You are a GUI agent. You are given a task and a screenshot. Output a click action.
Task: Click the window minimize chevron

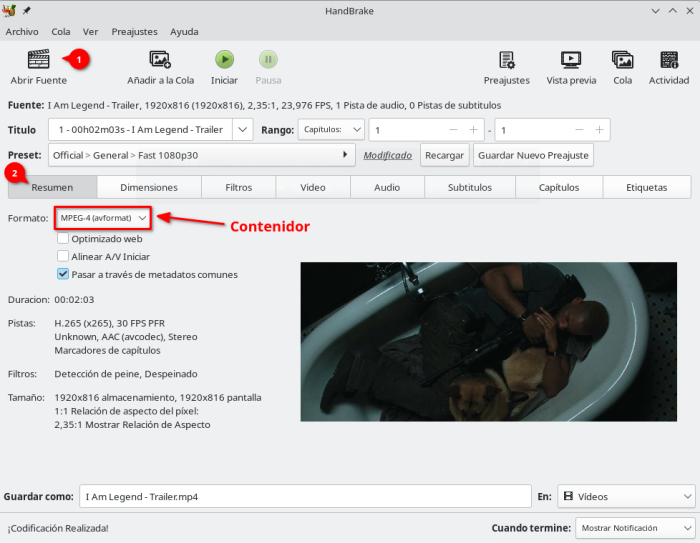pyautogui.click(x=655, y=11)
